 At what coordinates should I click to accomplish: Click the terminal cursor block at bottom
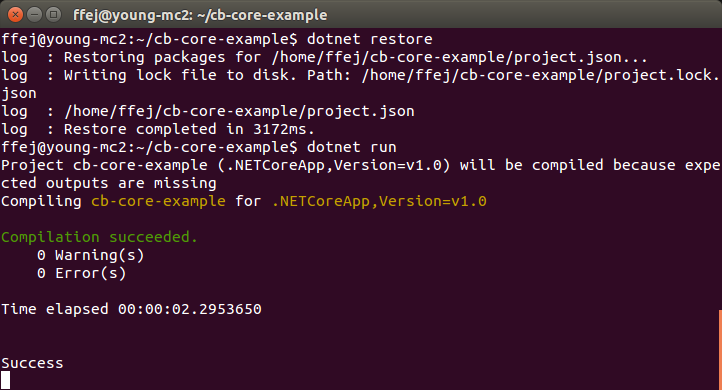point(5,380)
